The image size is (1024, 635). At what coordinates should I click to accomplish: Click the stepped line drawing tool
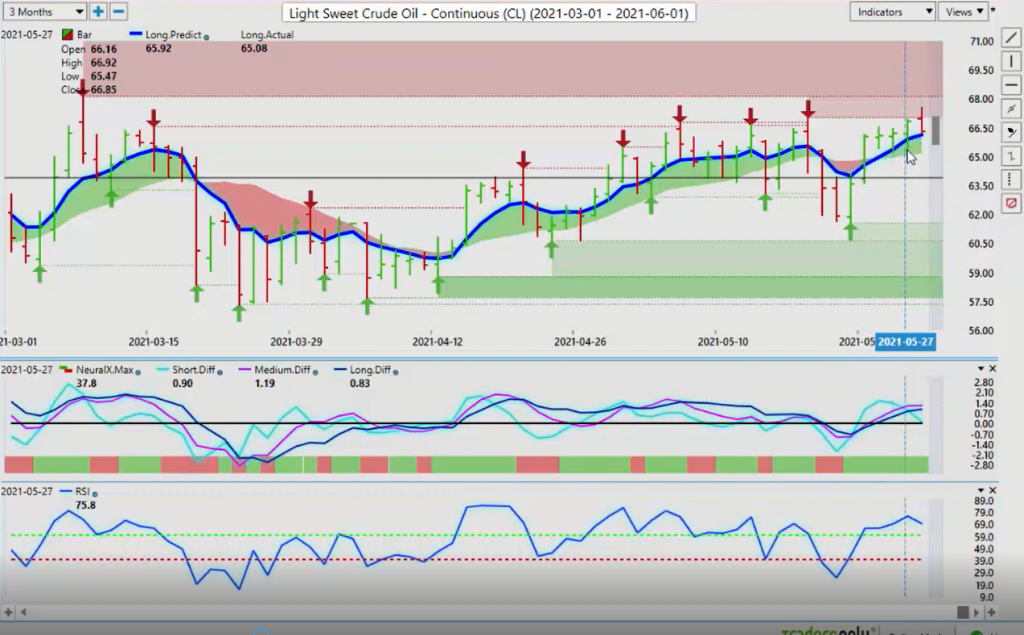(x=1010, y=156)
